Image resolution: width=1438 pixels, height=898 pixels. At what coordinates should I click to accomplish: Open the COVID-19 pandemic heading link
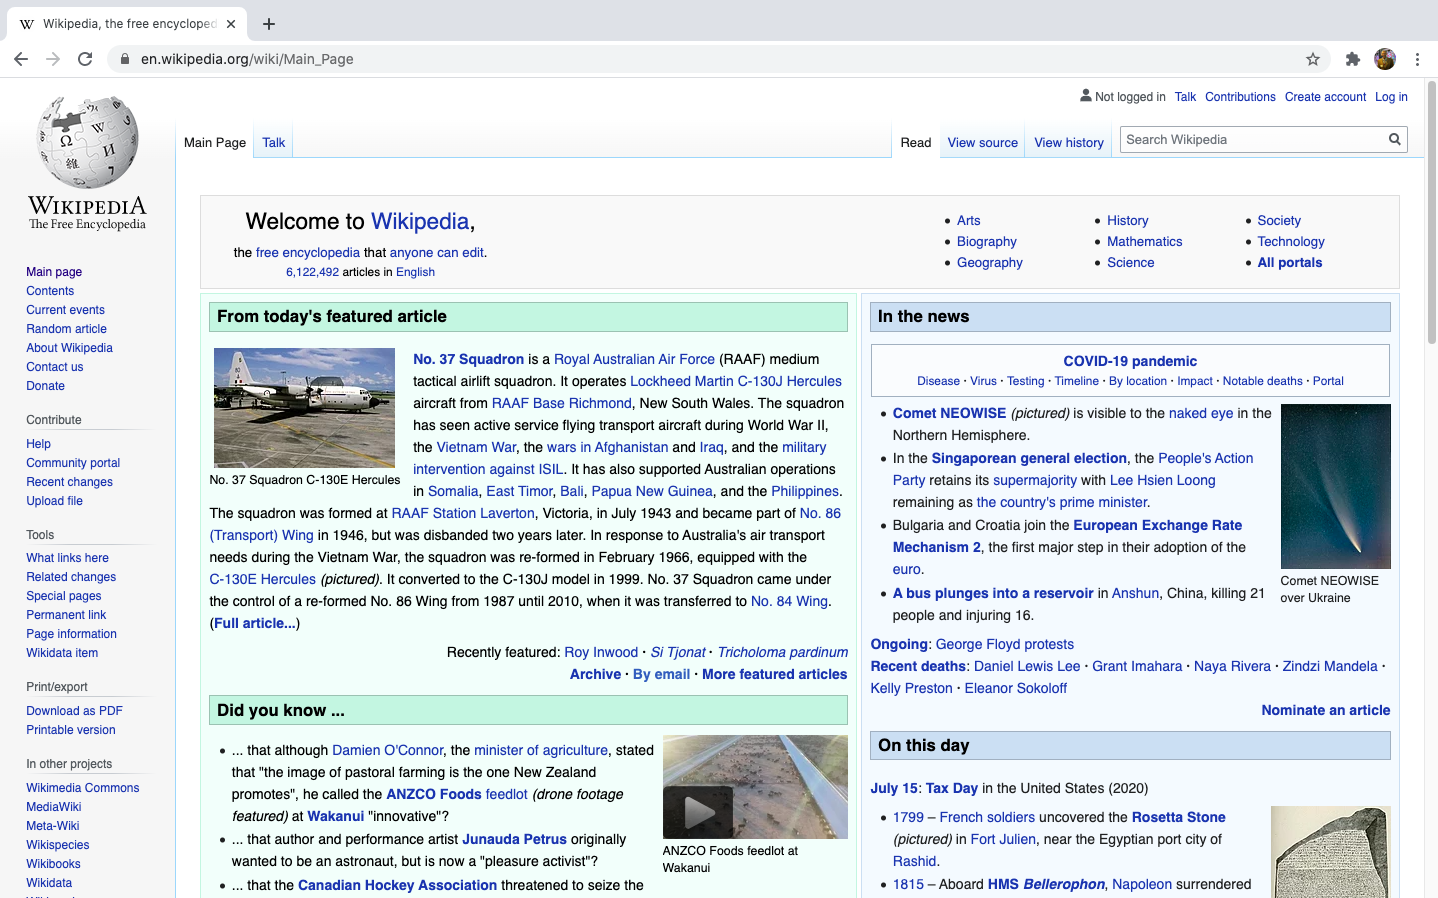click(1130, 361)
